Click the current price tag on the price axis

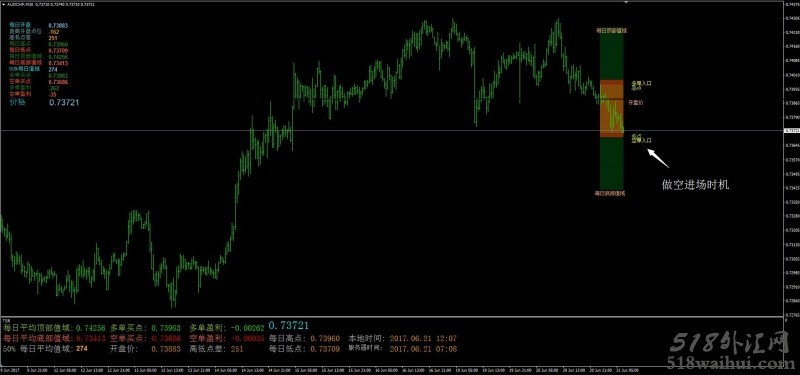[x=791, y=131]
